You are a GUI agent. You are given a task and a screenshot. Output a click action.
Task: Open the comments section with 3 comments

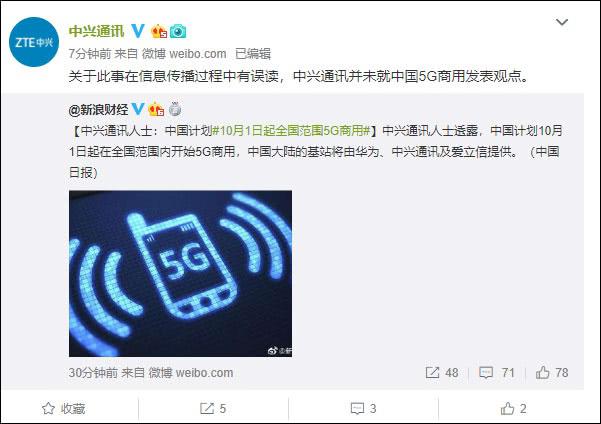(x=363, y=409)
